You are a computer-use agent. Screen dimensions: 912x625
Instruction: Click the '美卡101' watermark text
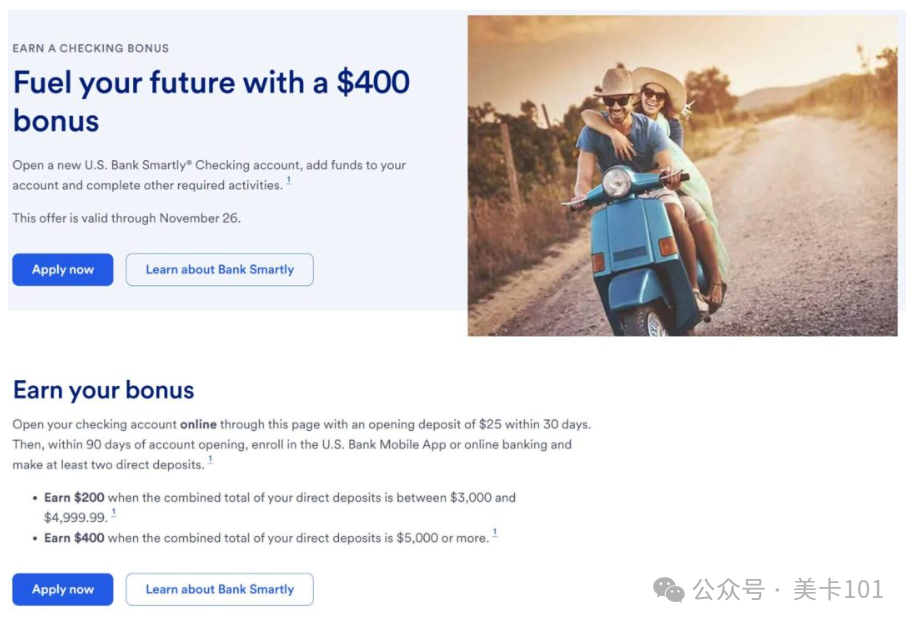(838, 590)
